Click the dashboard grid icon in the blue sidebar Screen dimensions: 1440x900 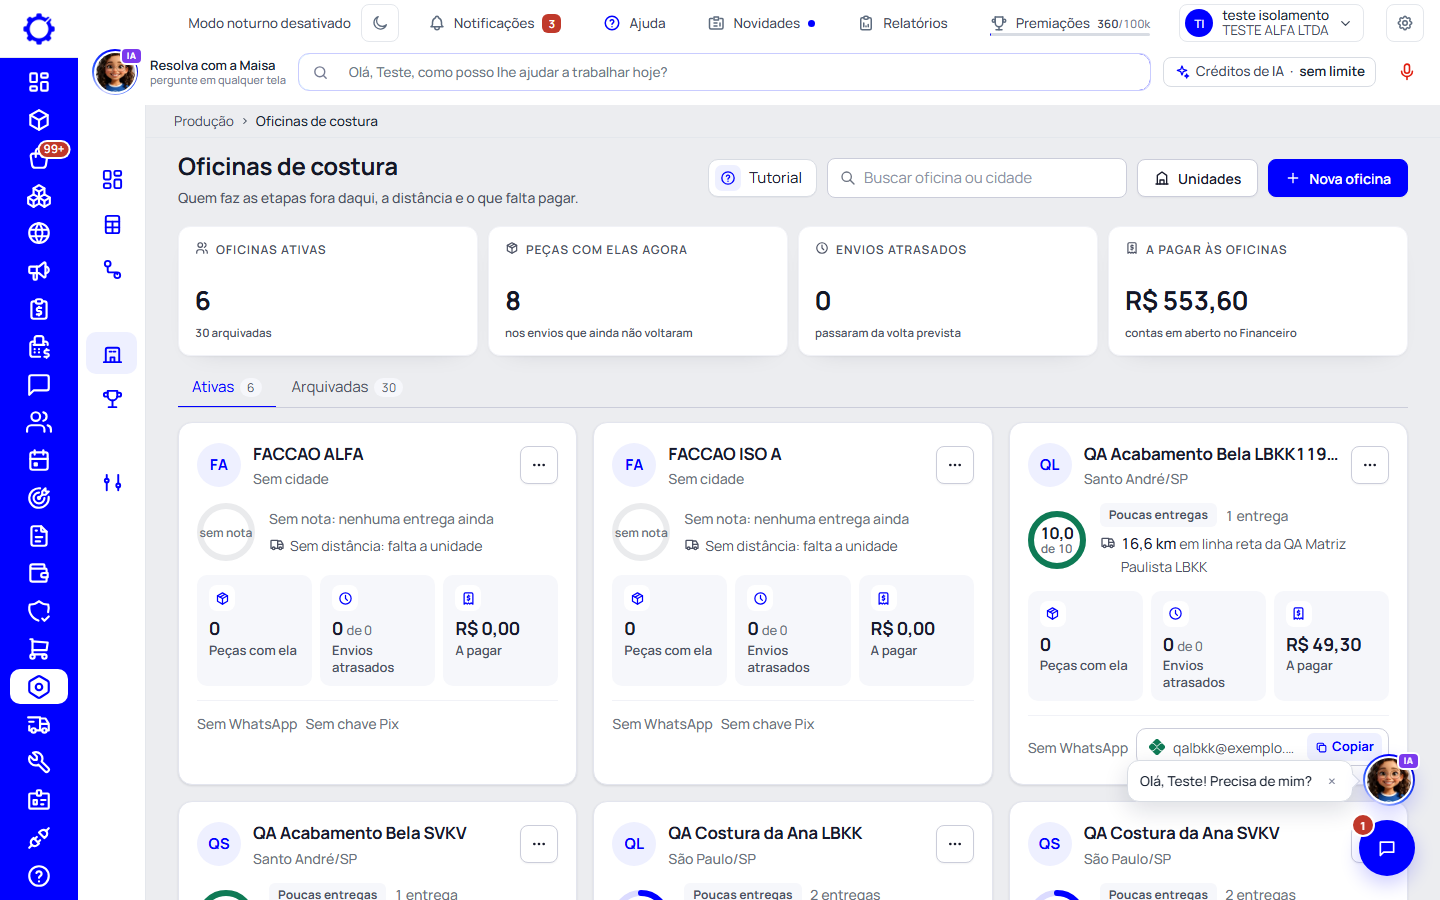point(39,82)
